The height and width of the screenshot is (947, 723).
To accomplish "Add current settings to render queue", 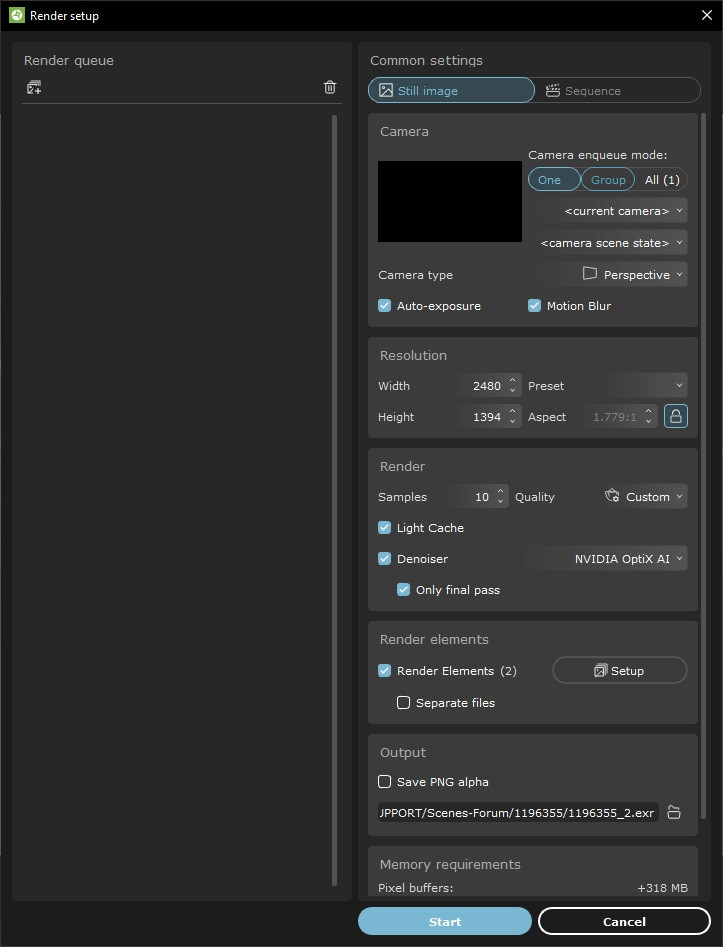I will coord(34,88).
